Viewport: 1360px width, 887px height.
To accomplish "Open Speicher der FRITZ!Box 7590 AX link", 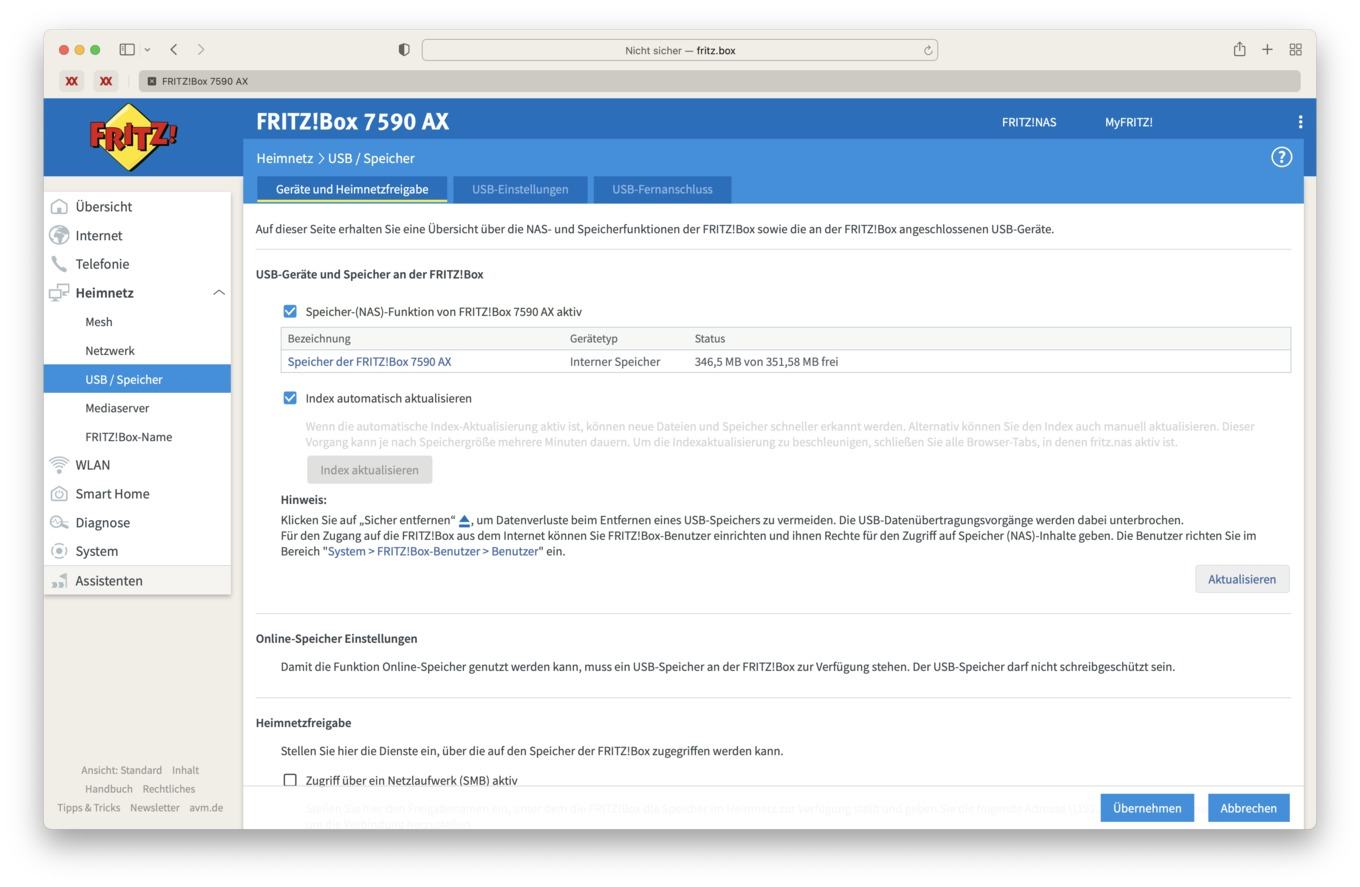I will pos(369,362).
